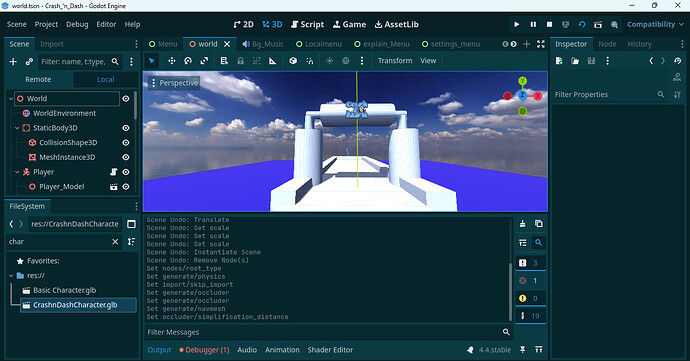Image resolution: width=690 pixels, height=361 pixels.
Task: Select the Scale mode tool
Action: point(204,61)
